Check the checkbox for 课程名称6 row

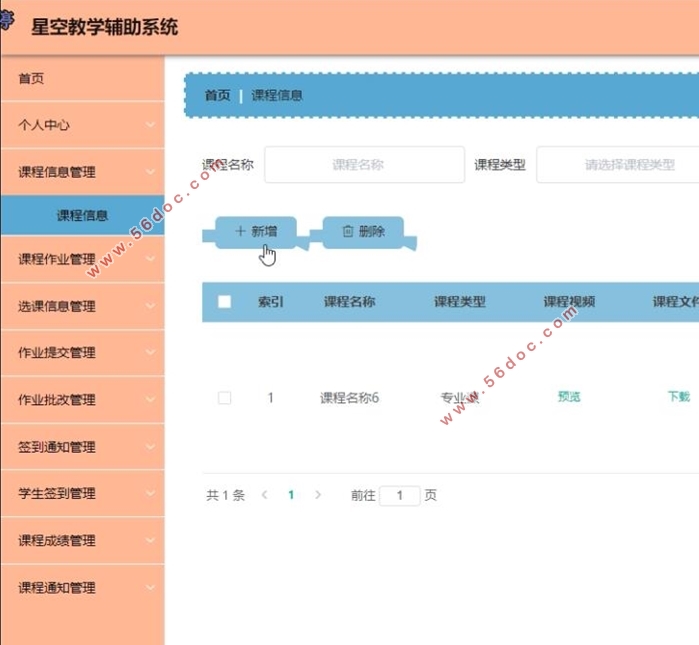point(225,398)
